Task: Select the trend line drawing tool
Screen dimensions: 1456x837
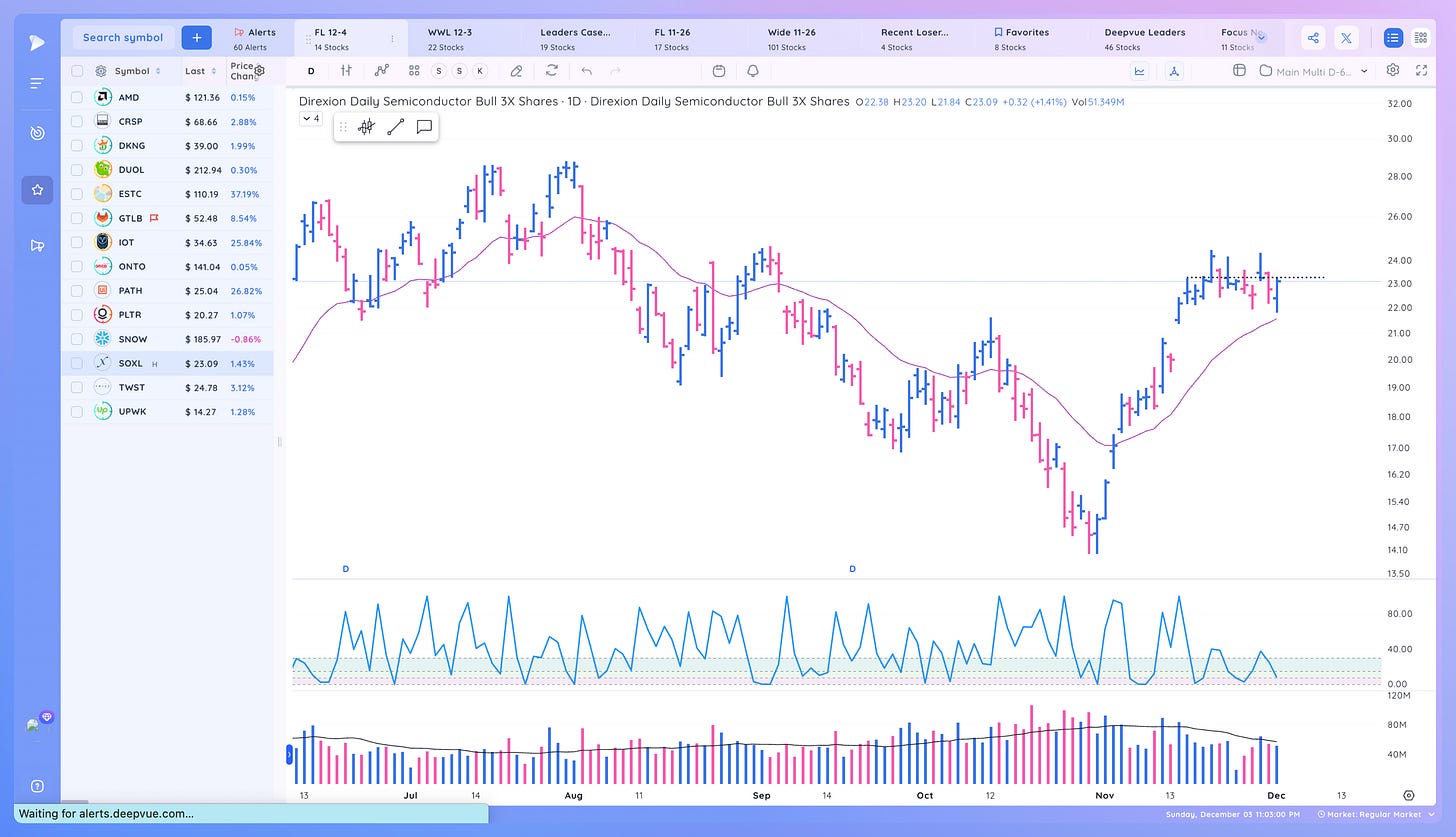Action: [396, 127]
